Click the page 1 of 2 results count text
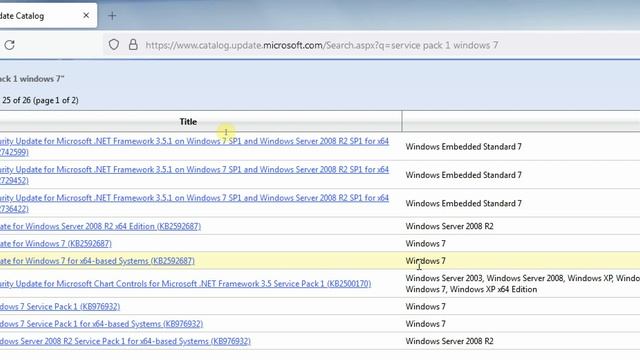 40,100
